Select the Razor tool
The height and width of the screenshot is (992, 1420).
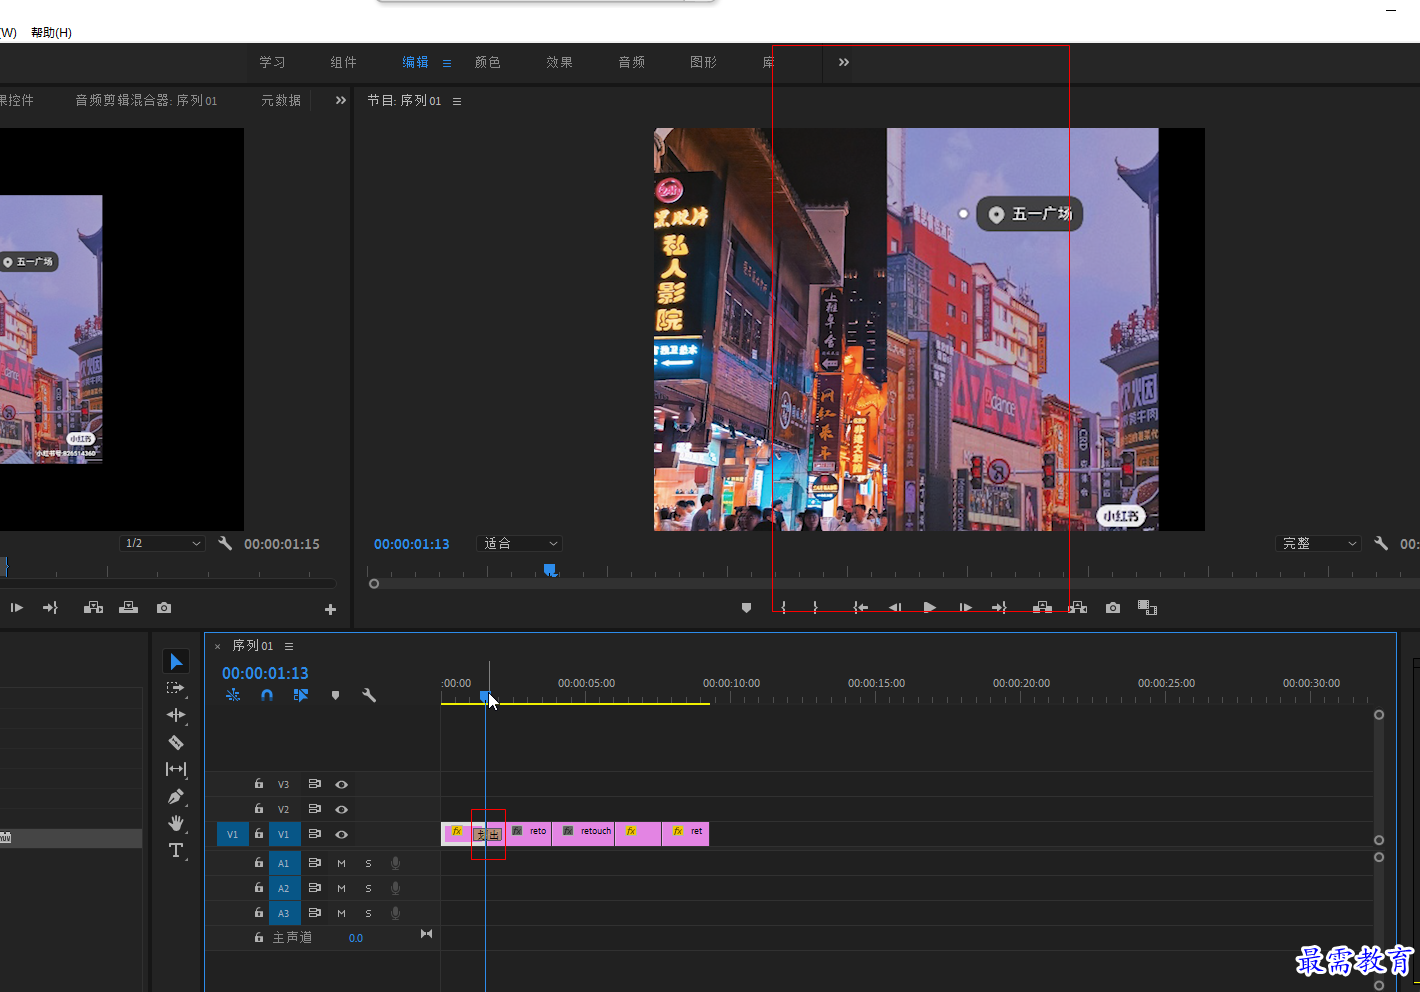(176, 742)
